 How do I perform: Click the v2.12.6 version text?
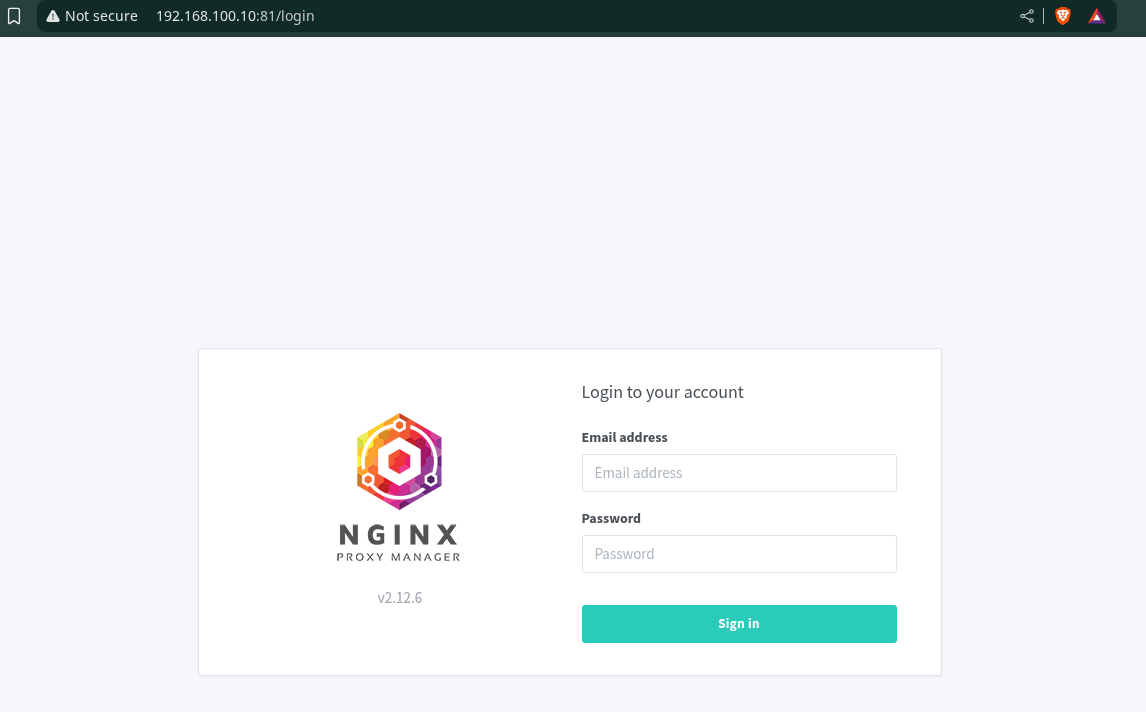[x=399, y=598]
